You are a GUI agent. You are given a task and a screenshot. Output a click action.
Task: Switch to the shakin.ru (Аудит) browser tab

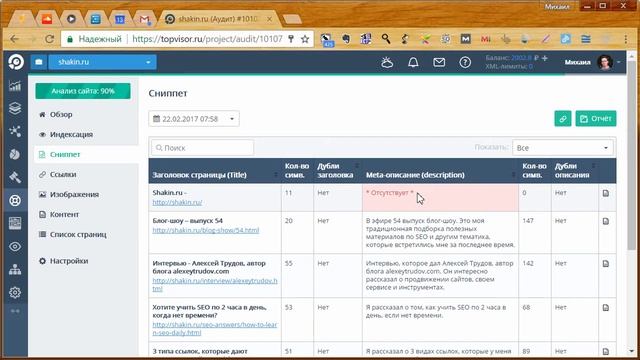point(217,19)
